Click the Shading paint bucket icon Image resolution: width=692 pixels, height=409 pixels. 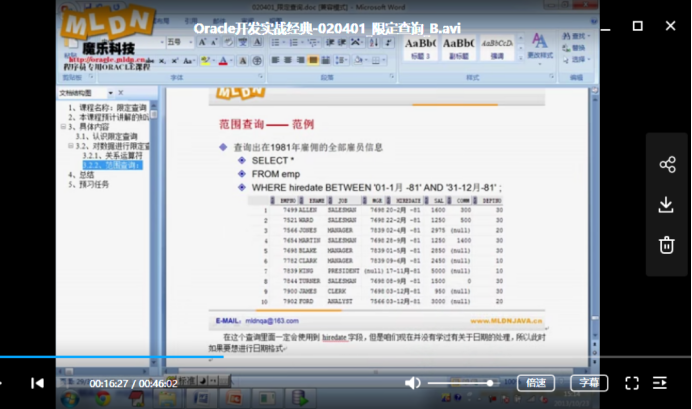click(x=359, y=60)
